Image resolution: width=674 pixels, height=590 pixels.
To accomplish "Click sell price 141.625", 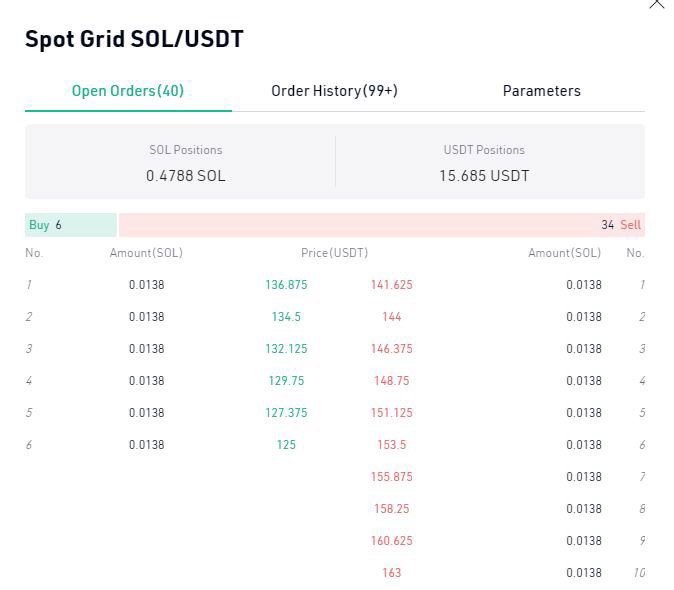I will pos(392,284).
